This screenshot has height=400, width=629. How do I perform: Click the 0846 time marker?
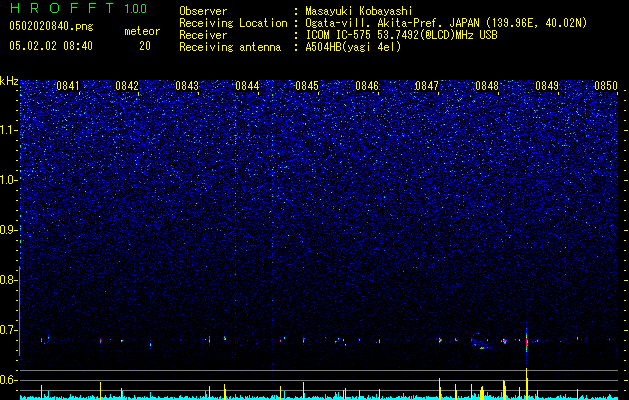coord(367,86)
